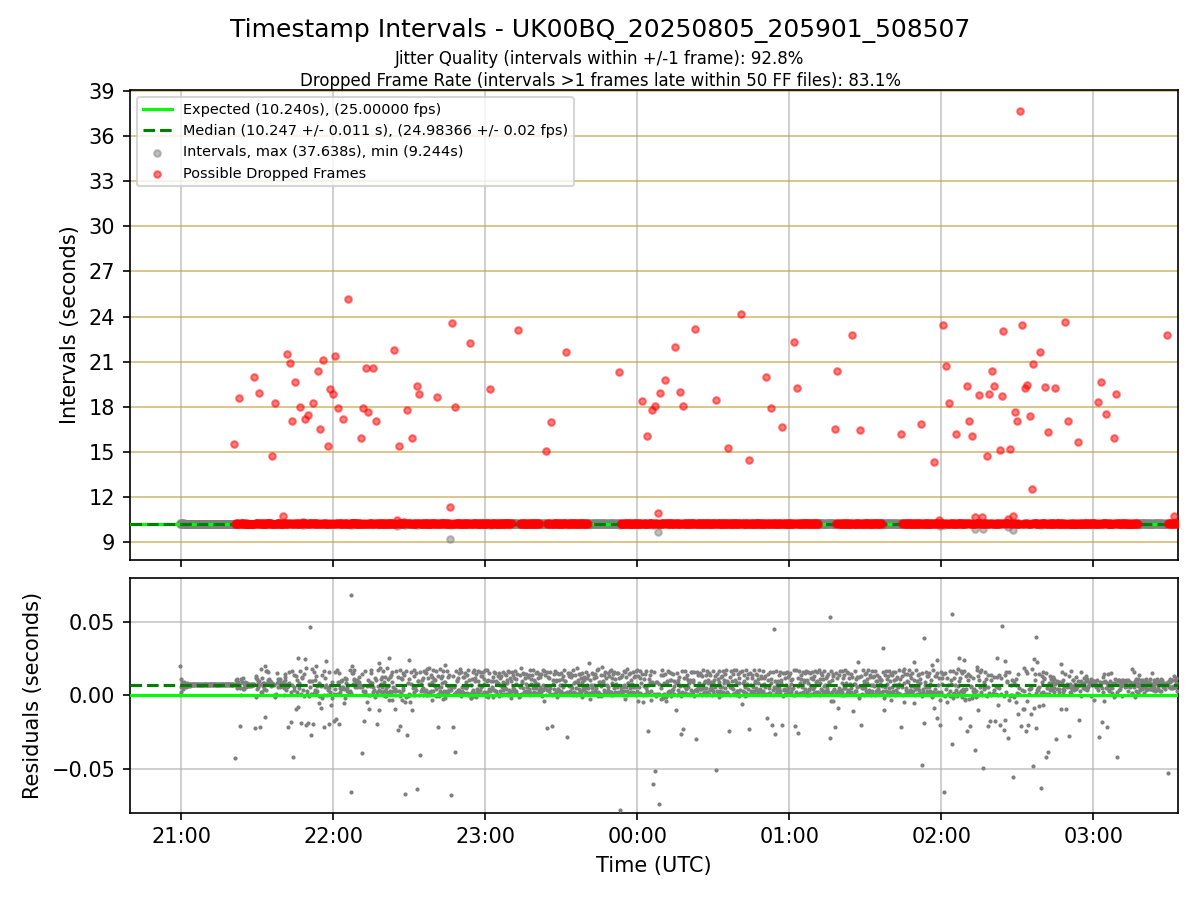Click the 01:00 x-axis tick label
This screenshot has width=1200, height=900.
click(x=789, y=835)
